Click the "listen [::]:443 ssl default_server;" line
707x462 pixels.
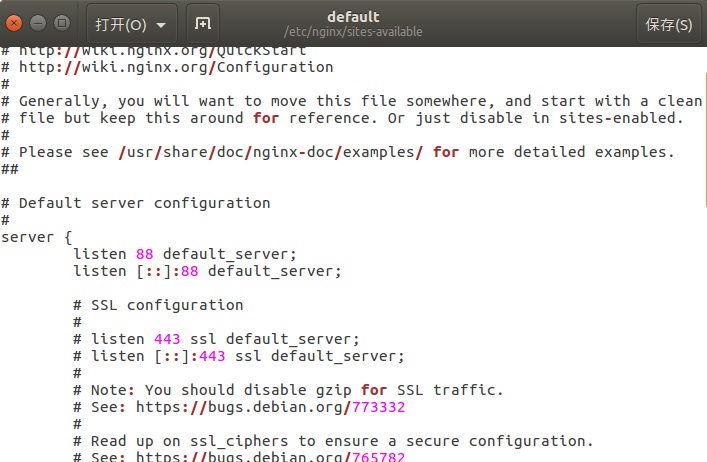tap(247, 356)
